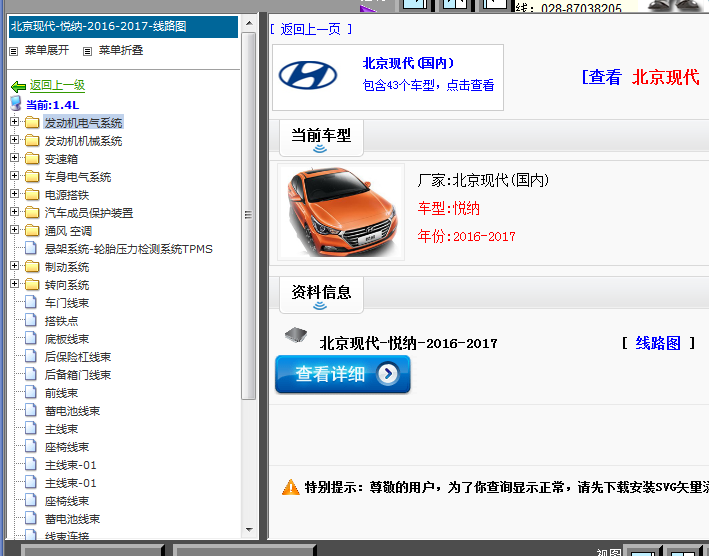The image size is (709, 556).
Task: Click the tree panel scrollbar thumb
Action: pyautogui.click(x=249, y=216)
